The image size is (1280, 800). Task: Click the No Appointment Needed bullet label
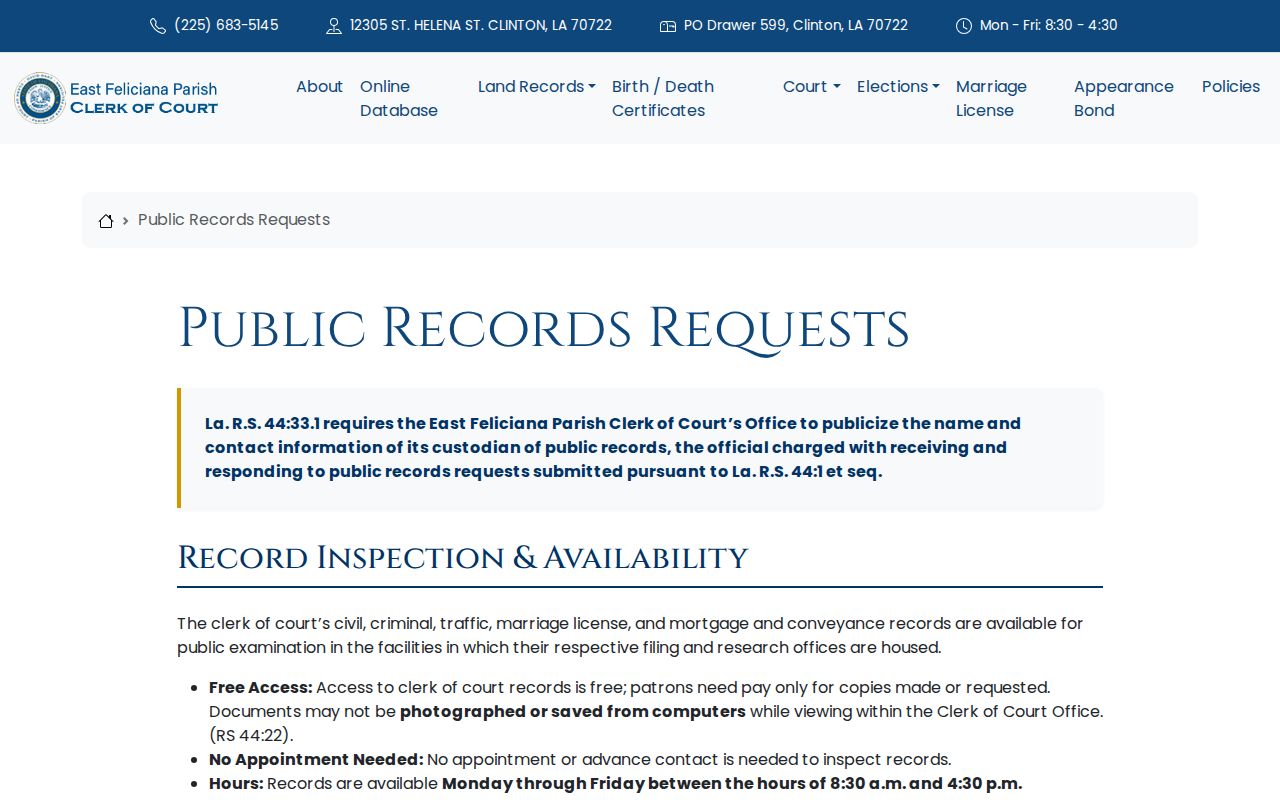[x=316, y=760]
